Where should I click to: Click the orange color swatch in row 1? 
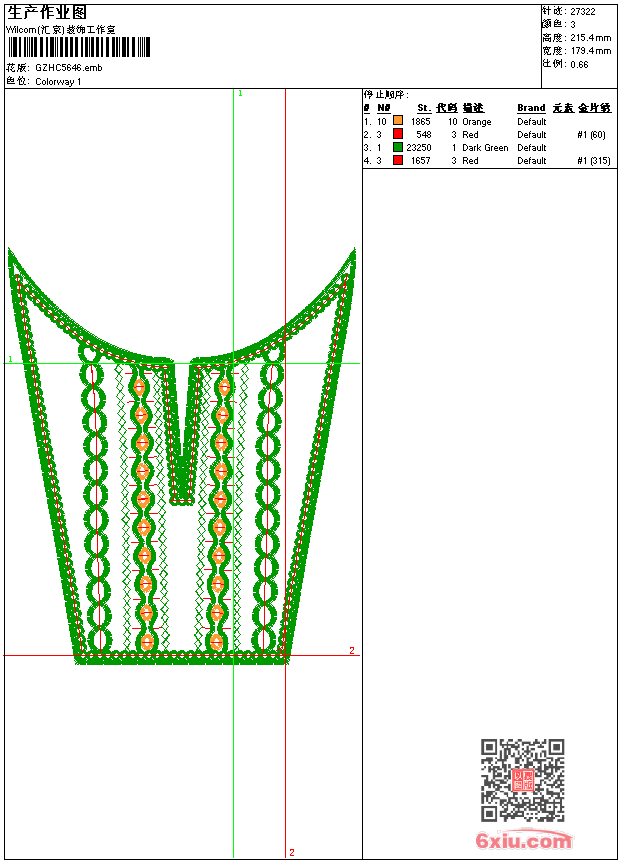tap(398, 122)
